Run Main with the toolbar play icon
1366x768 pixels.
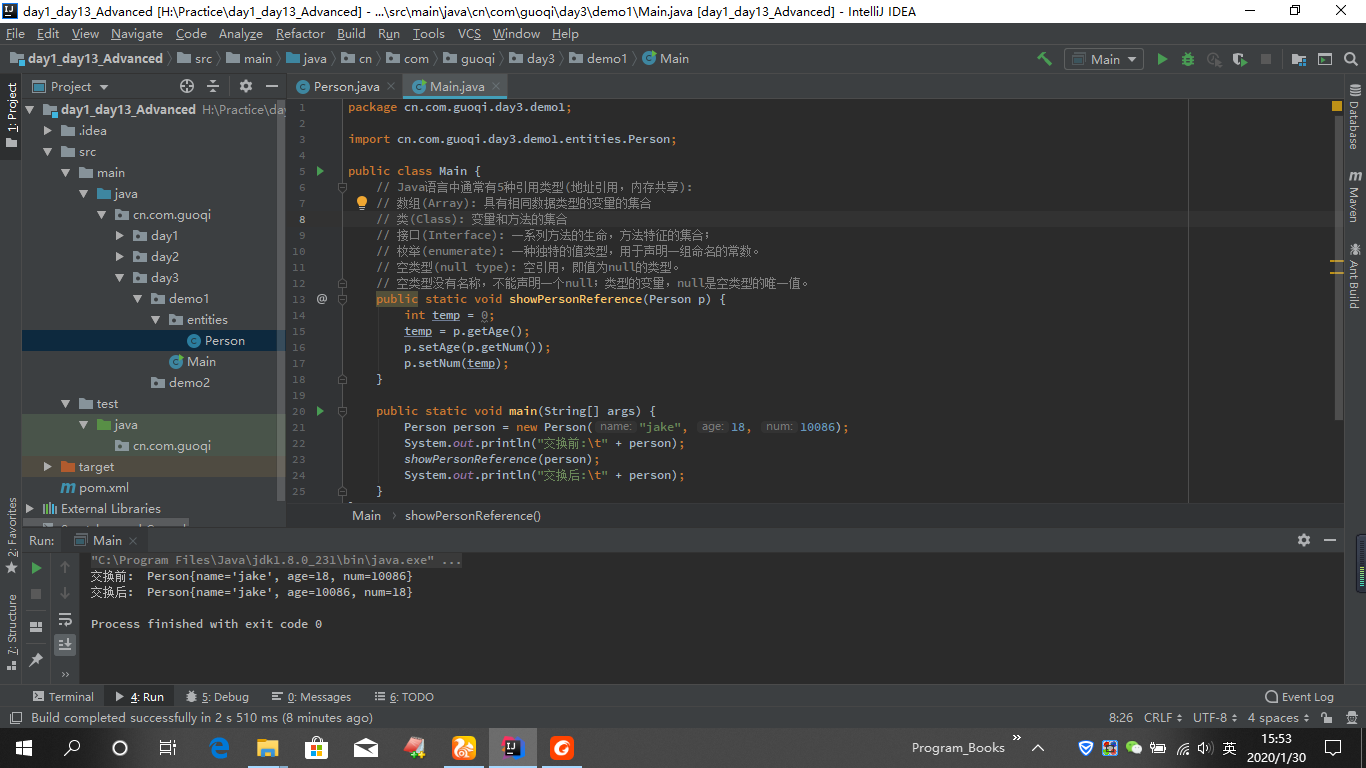pos(1162,59)
